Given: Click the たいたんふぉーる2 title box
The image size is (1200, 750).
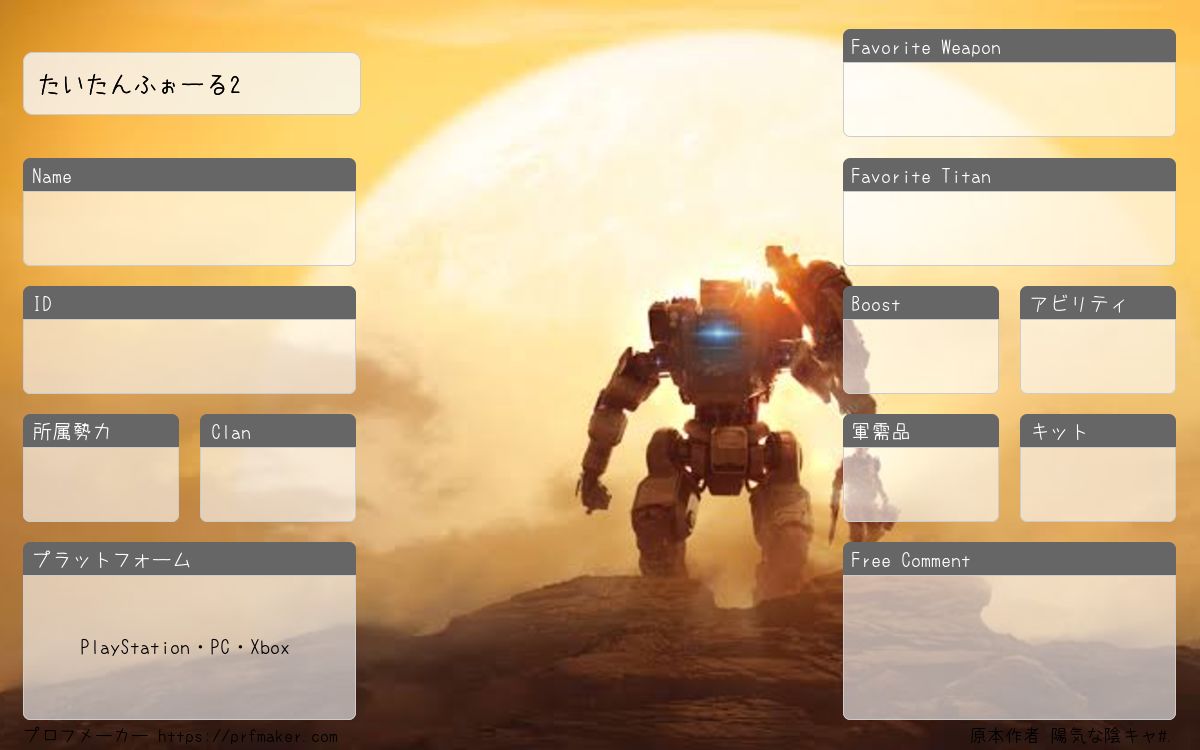Looking at the screenshot, I should tap(191, 84).
